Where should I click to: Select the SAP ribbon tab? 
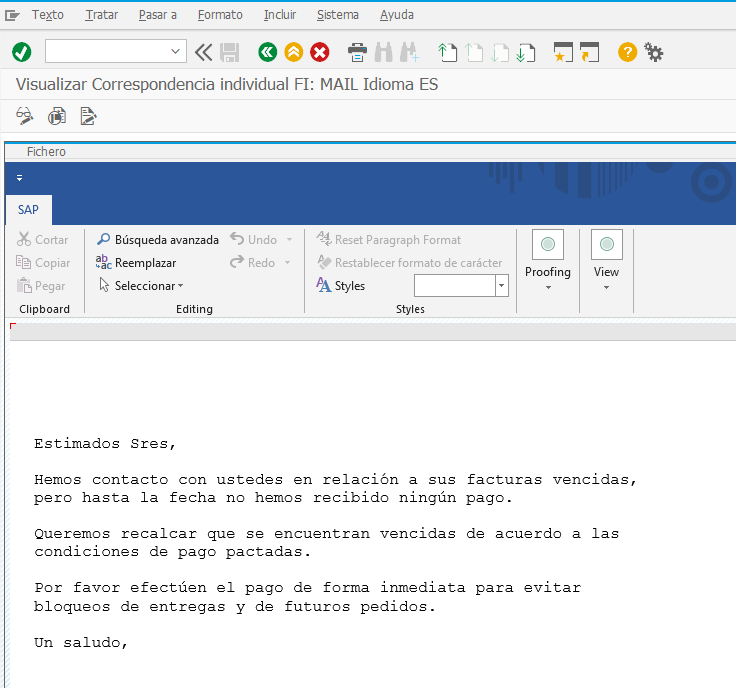28,210
